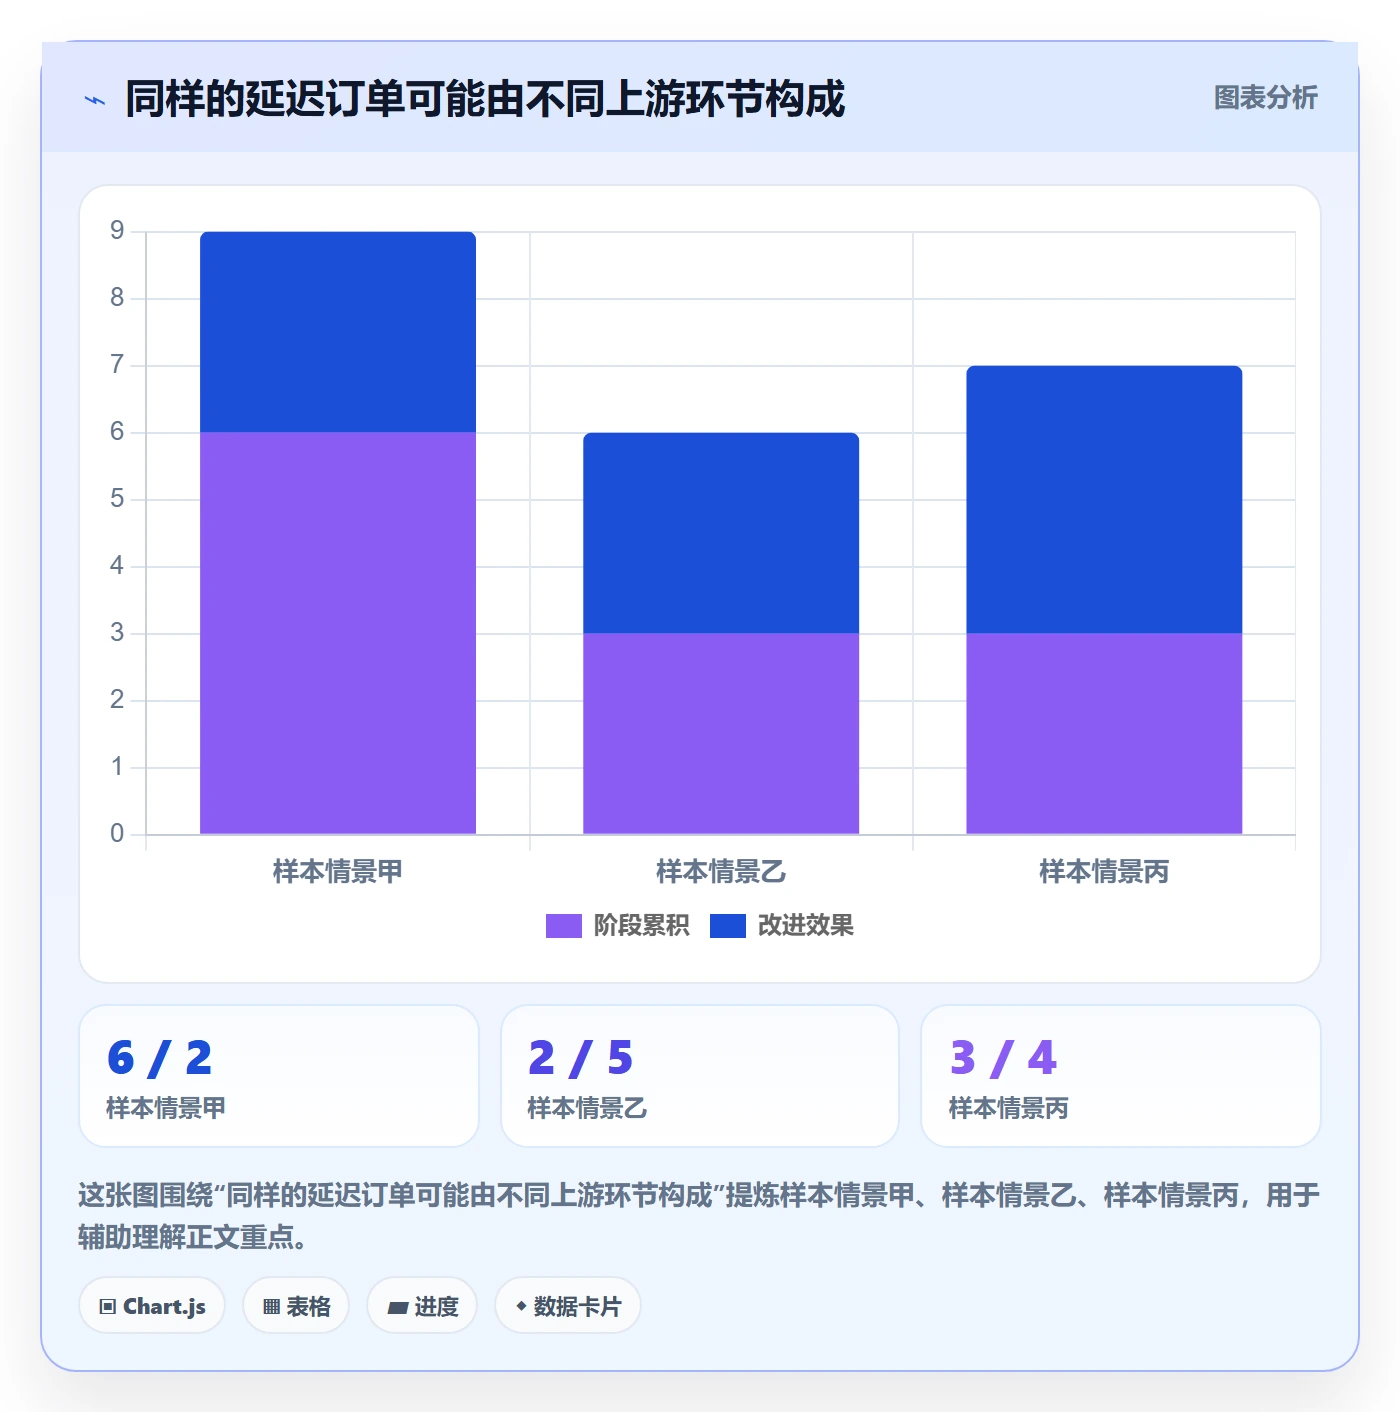Select the Chart.js tag chip
This screenshot has width=1400, height=1412.
(x=152, y=1306)
